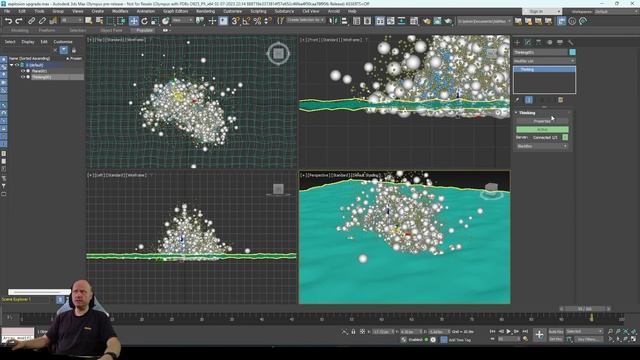Toggle the Window/Crossing selection icon
This screenshot has height=360, width=640.
tap(121, 21)
